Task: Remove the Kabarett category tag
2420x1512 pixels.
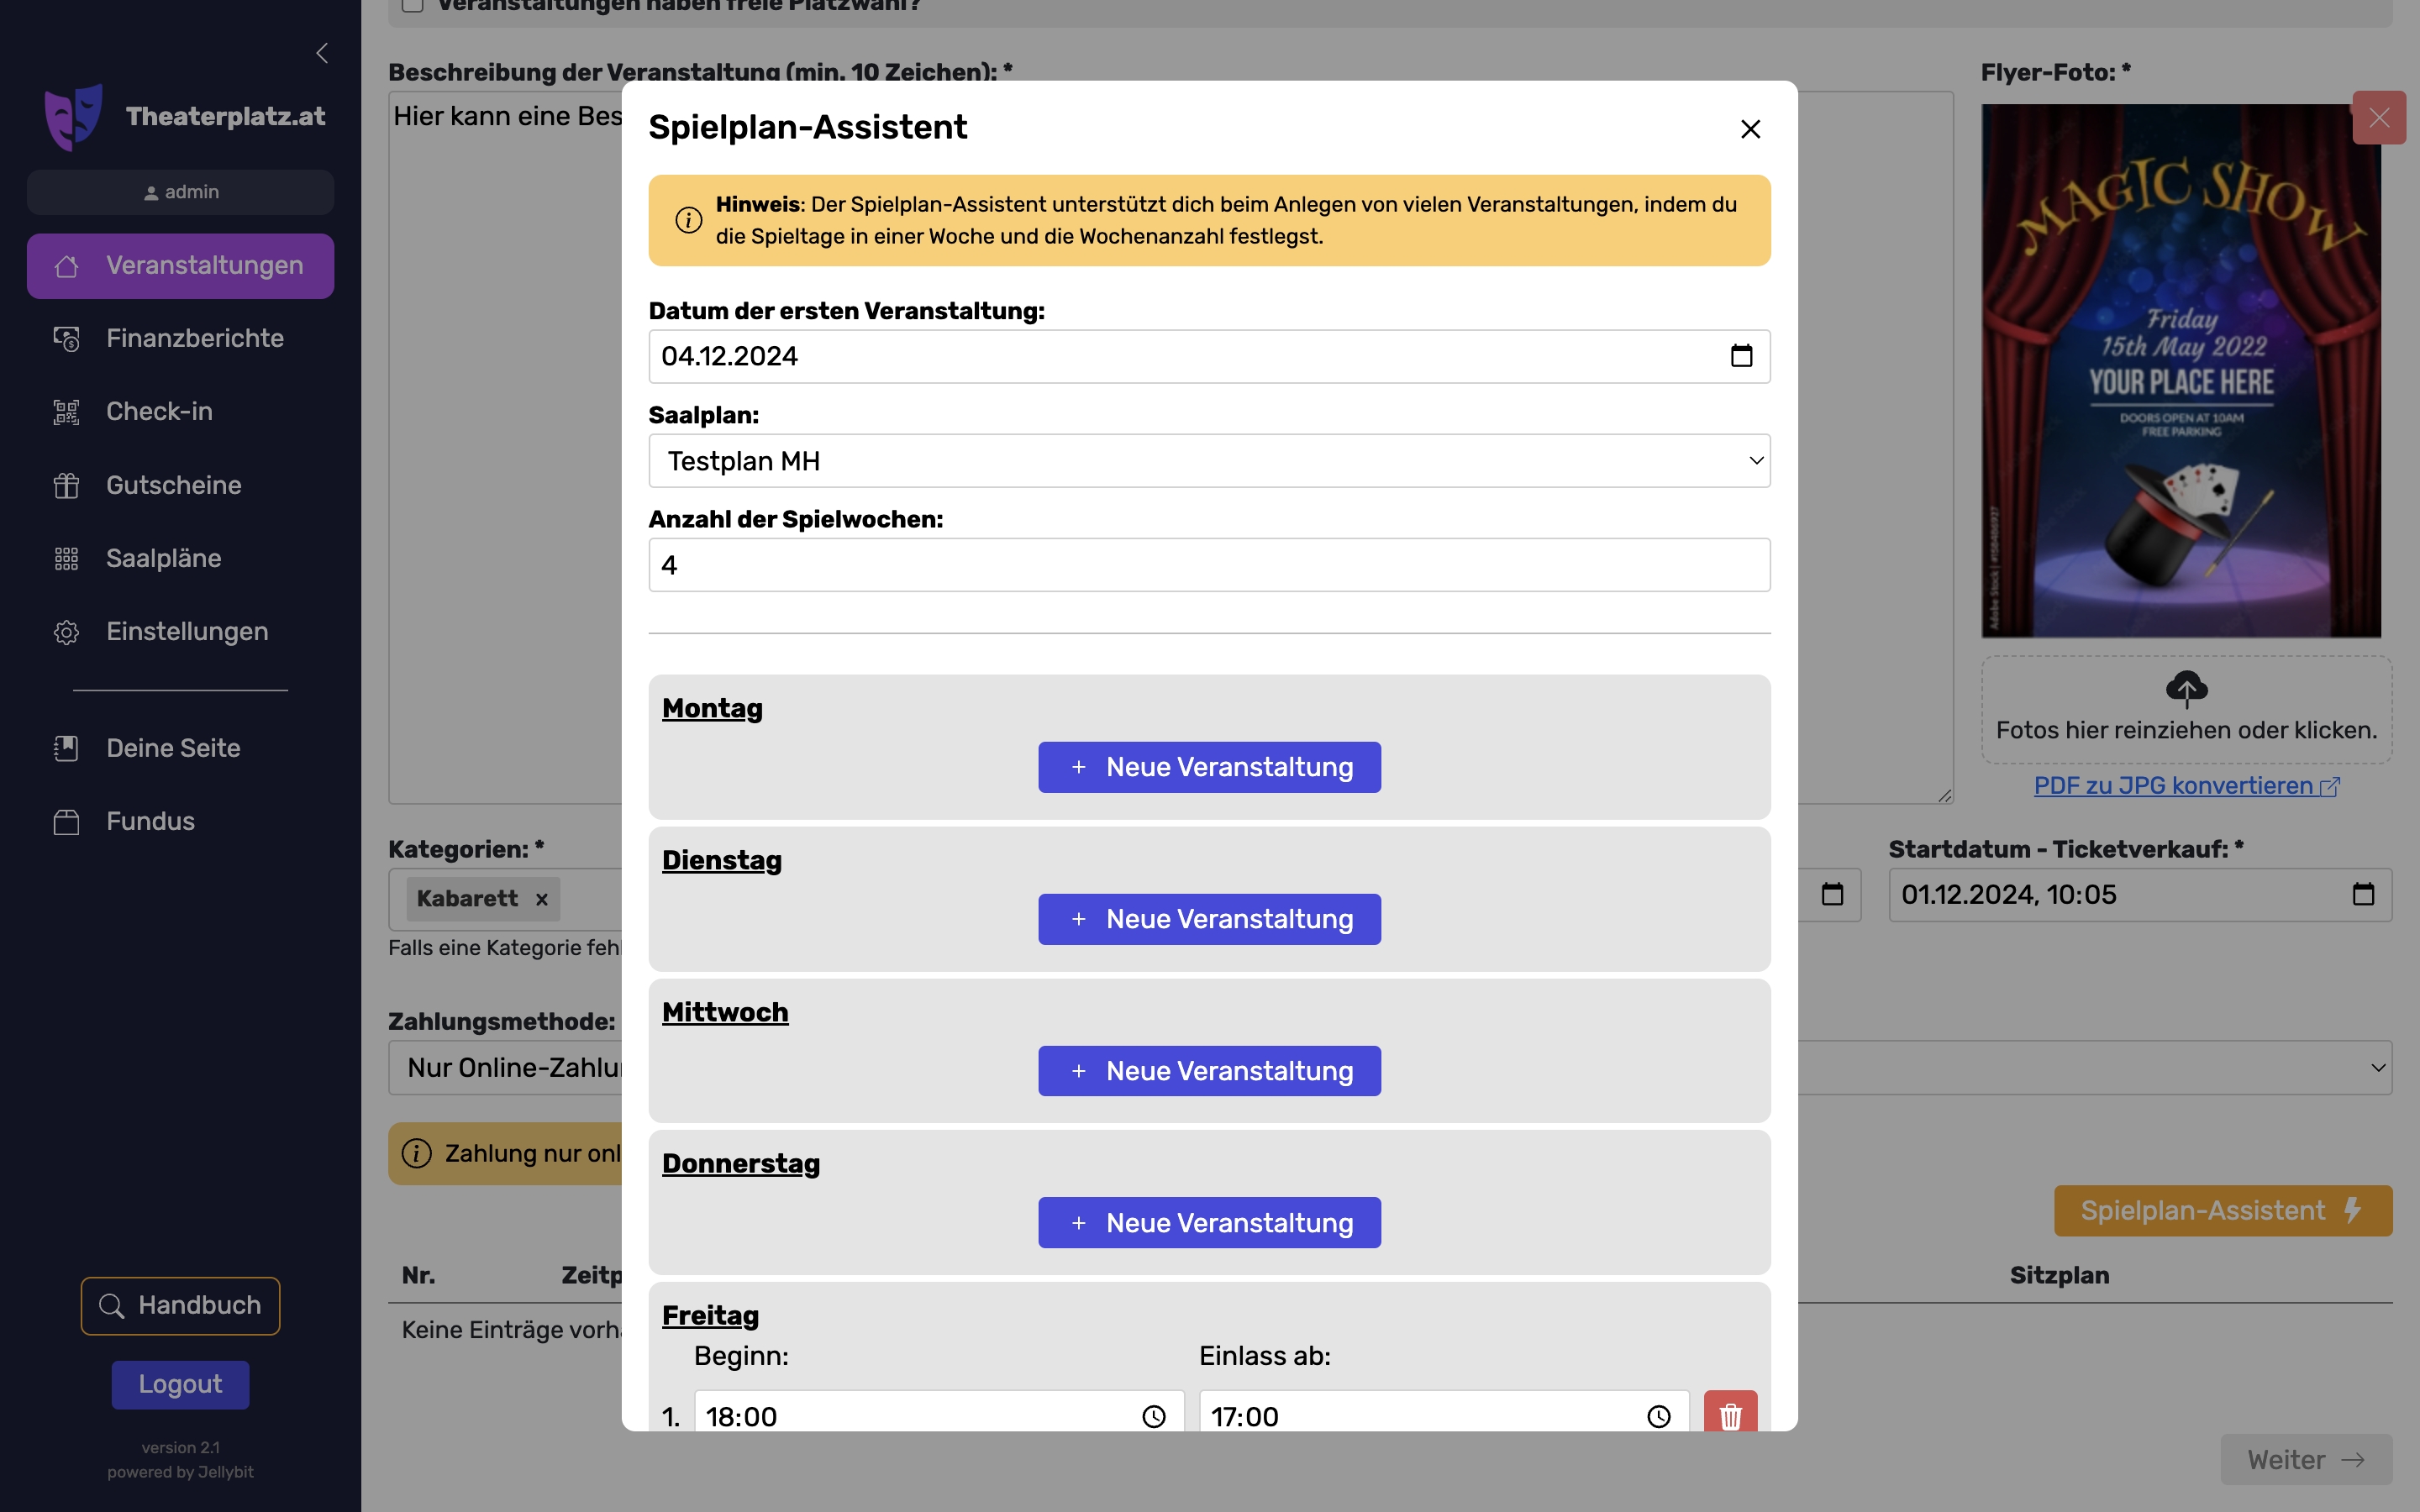Action: pyautogui.click(x=541, y=899)
